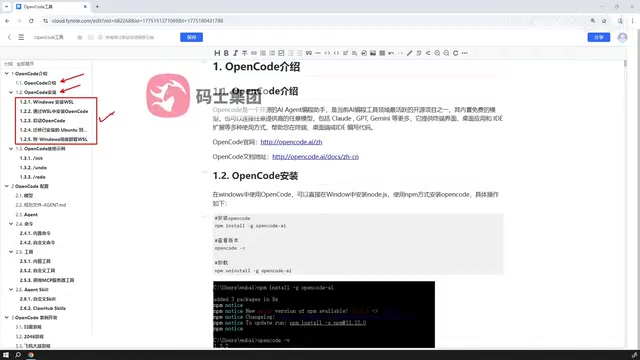Collapse the 2 OpenCode 配置 outline section
The height and width of the screenshot is (360, 640).
[x=7, y=186]
